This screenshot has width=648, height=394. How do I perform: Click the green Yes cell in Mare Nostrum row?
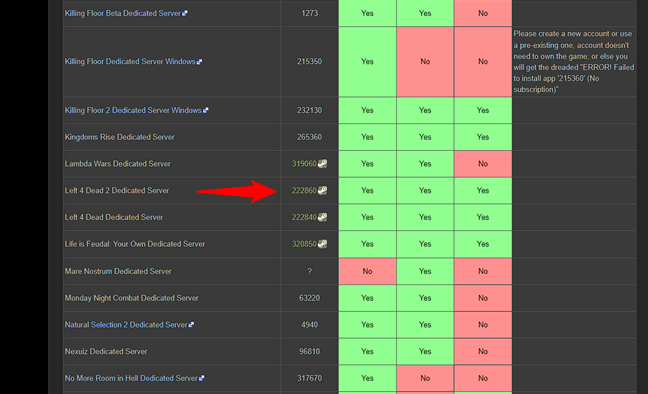coord(425,271)
